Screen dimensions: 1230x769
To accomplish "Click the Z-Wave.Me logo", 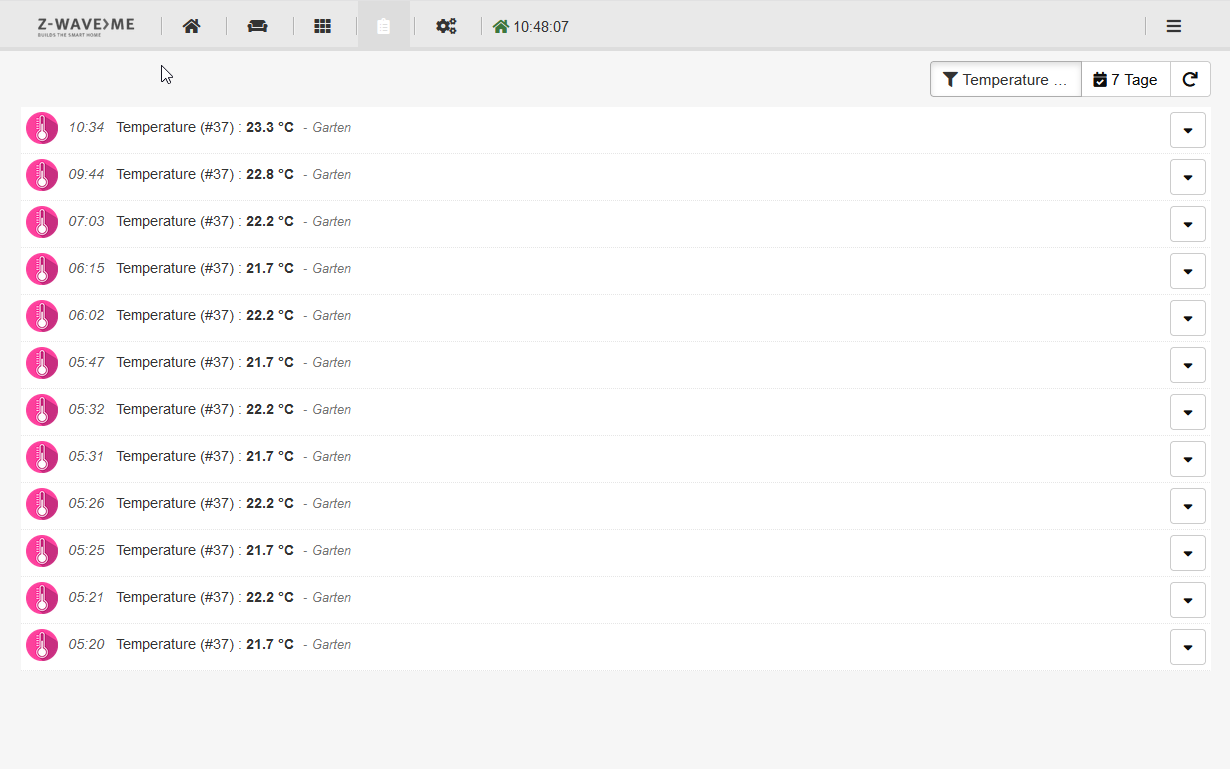I will [86, 26].
